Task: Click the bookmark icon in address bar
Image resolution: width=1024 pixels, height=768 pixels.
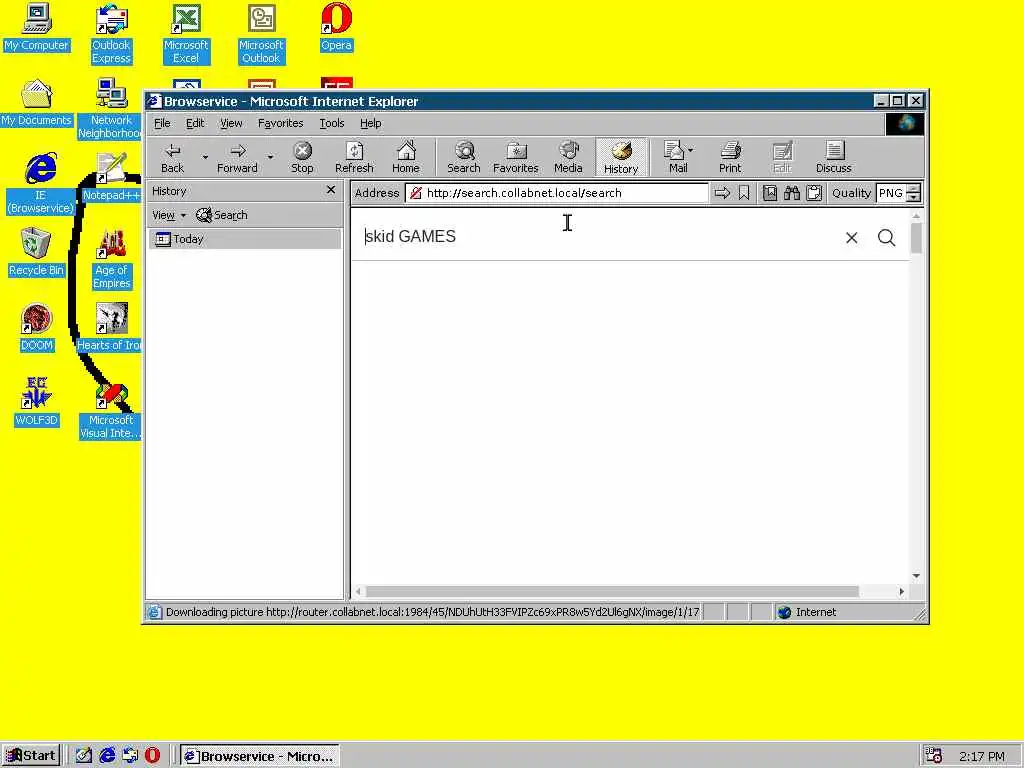Action: (x=744, y=193)
